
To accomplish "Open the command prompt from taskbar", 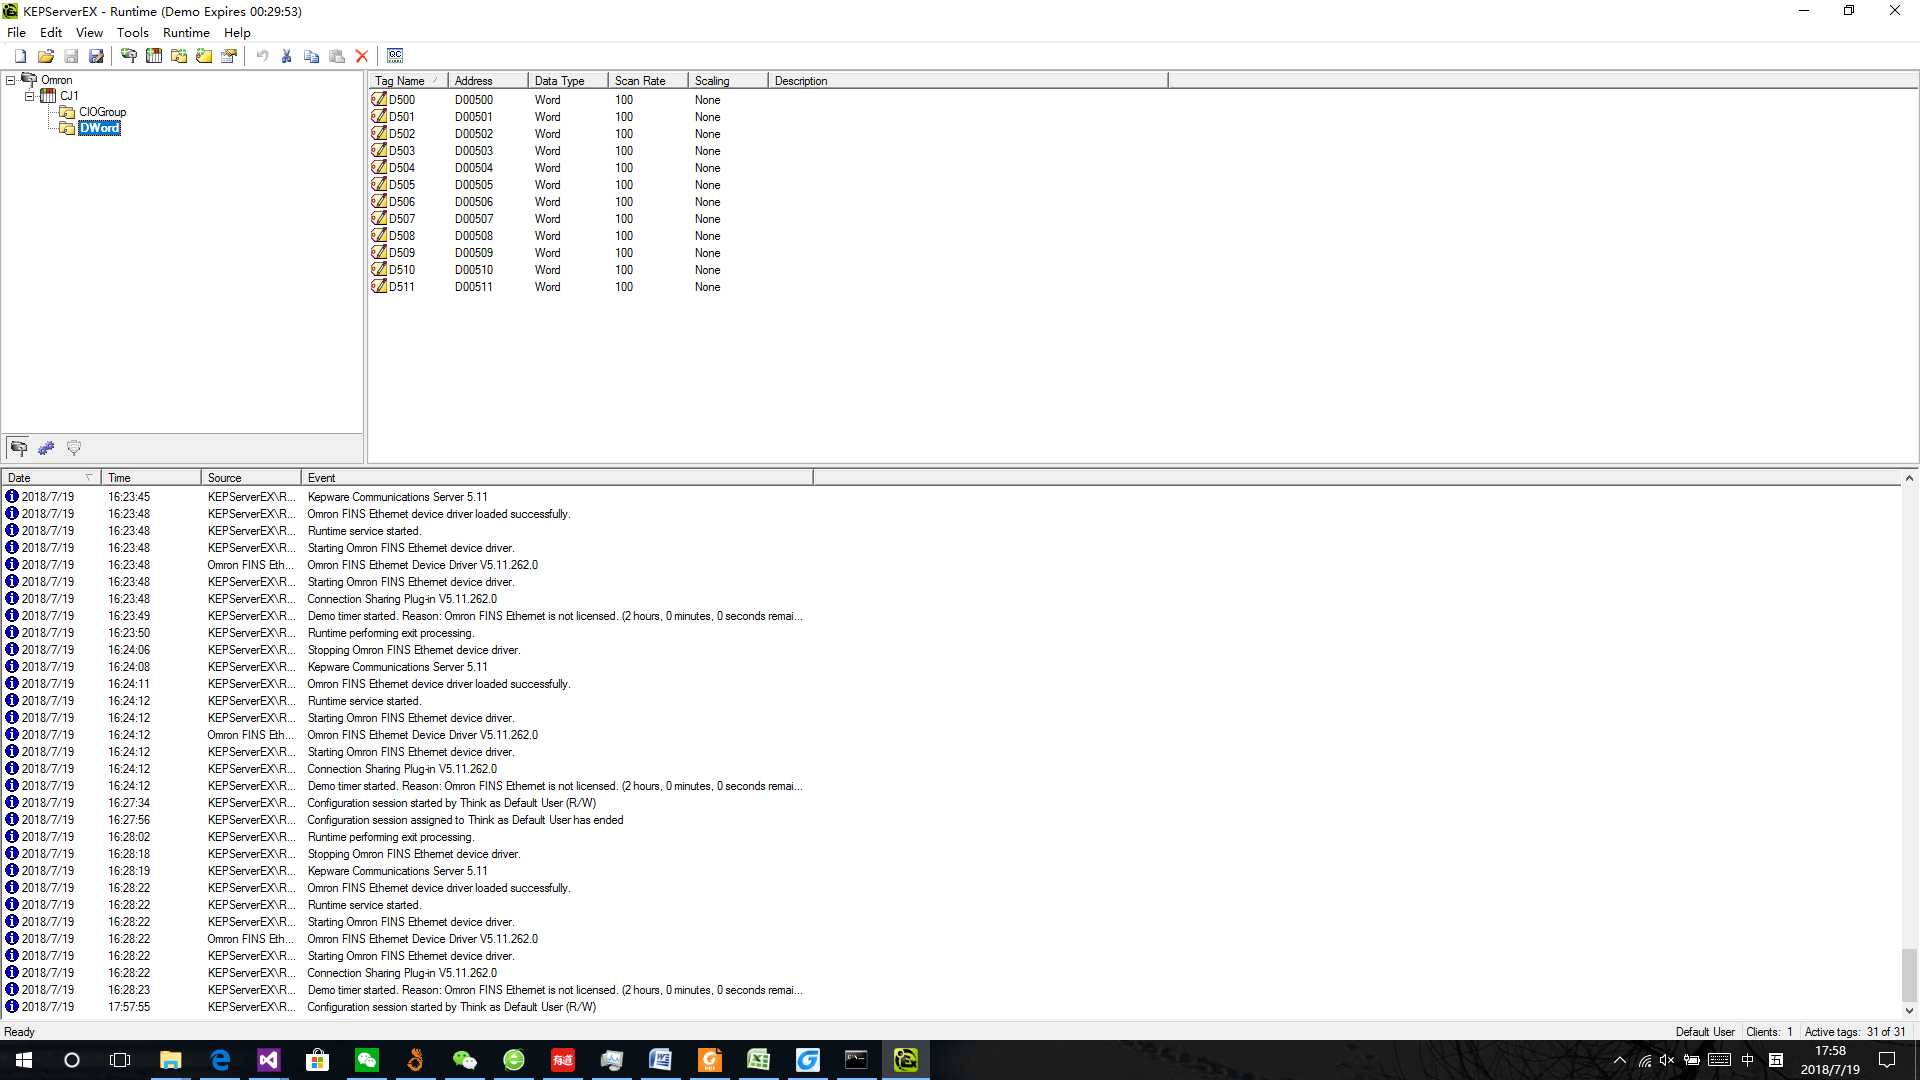I will (x=856, y=1060).
